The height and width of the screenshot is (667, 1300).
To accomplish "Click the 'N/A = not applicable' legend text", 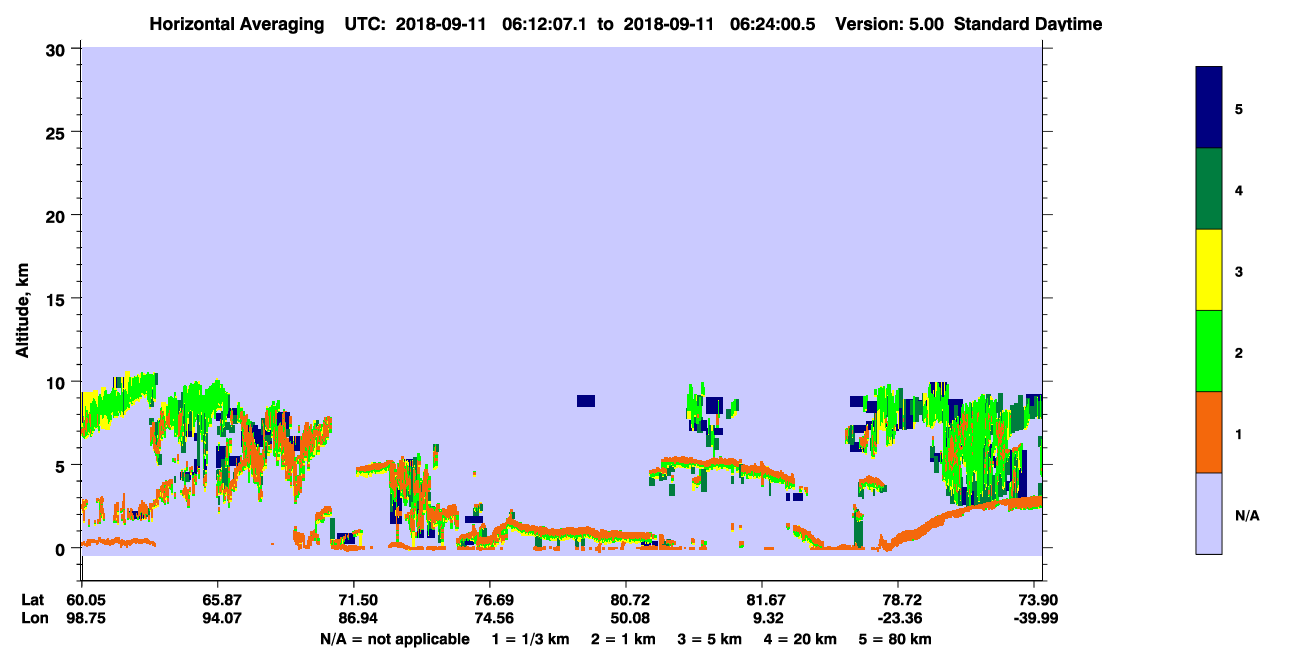I will 394,639.
